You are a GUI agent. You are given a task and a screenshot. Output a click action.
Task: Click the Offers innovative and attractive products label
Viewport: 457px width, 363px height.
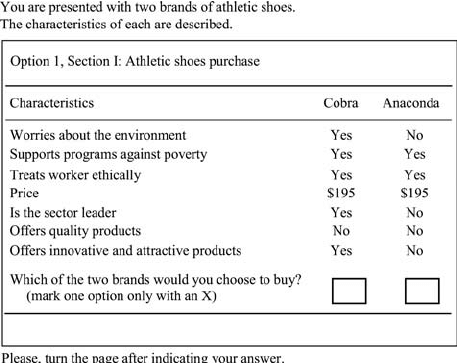tap(125, 251)
